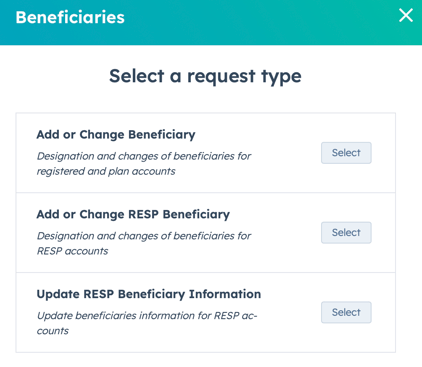Click the word 'counts' ending the last description
The height and width of the screenshot is (367, 422).
point(53,331)
